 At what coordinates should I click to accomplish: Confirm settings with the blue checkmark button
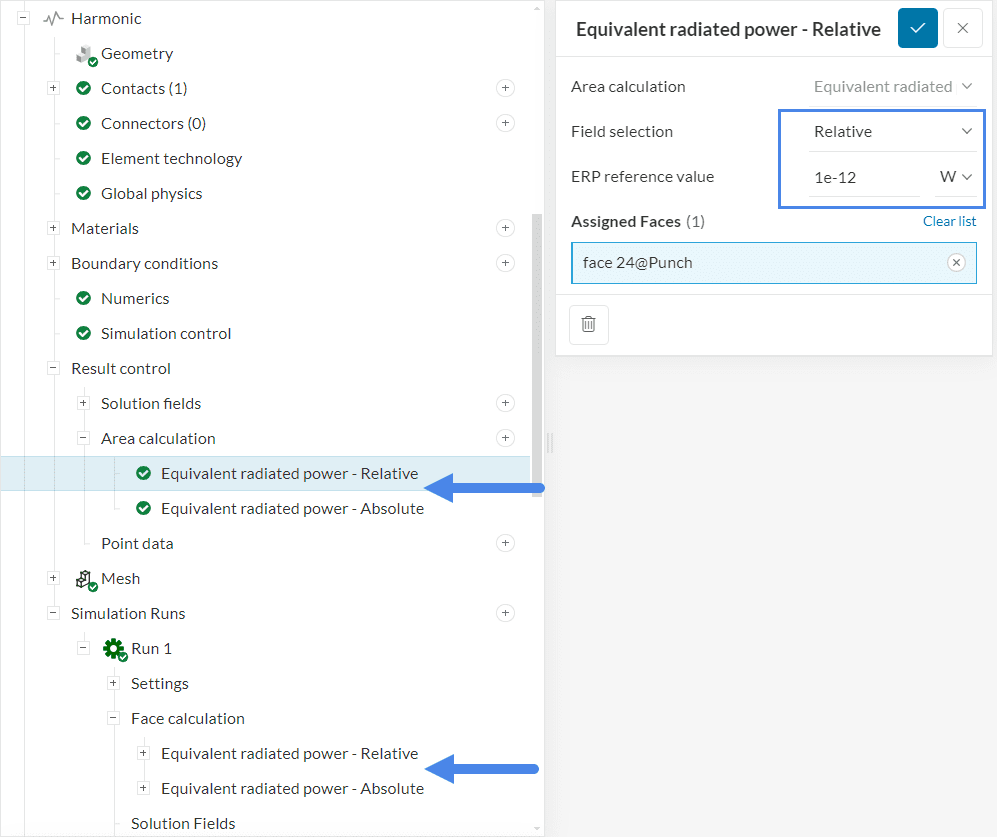pyautogui.click(x=917, y=28)
